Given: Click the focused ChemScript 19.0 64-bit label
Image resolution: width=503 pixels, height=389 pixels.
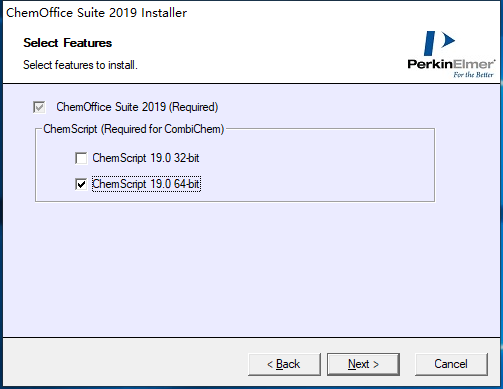Looking at the screenshot, I should (146, 184).
